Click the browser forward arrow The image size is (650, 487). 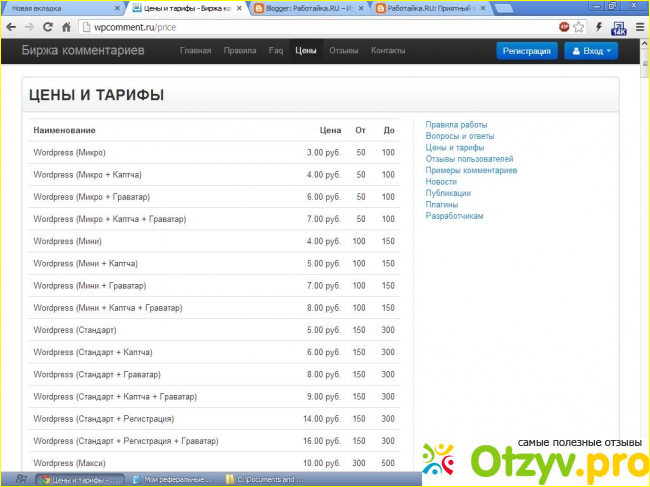(29, 26)
